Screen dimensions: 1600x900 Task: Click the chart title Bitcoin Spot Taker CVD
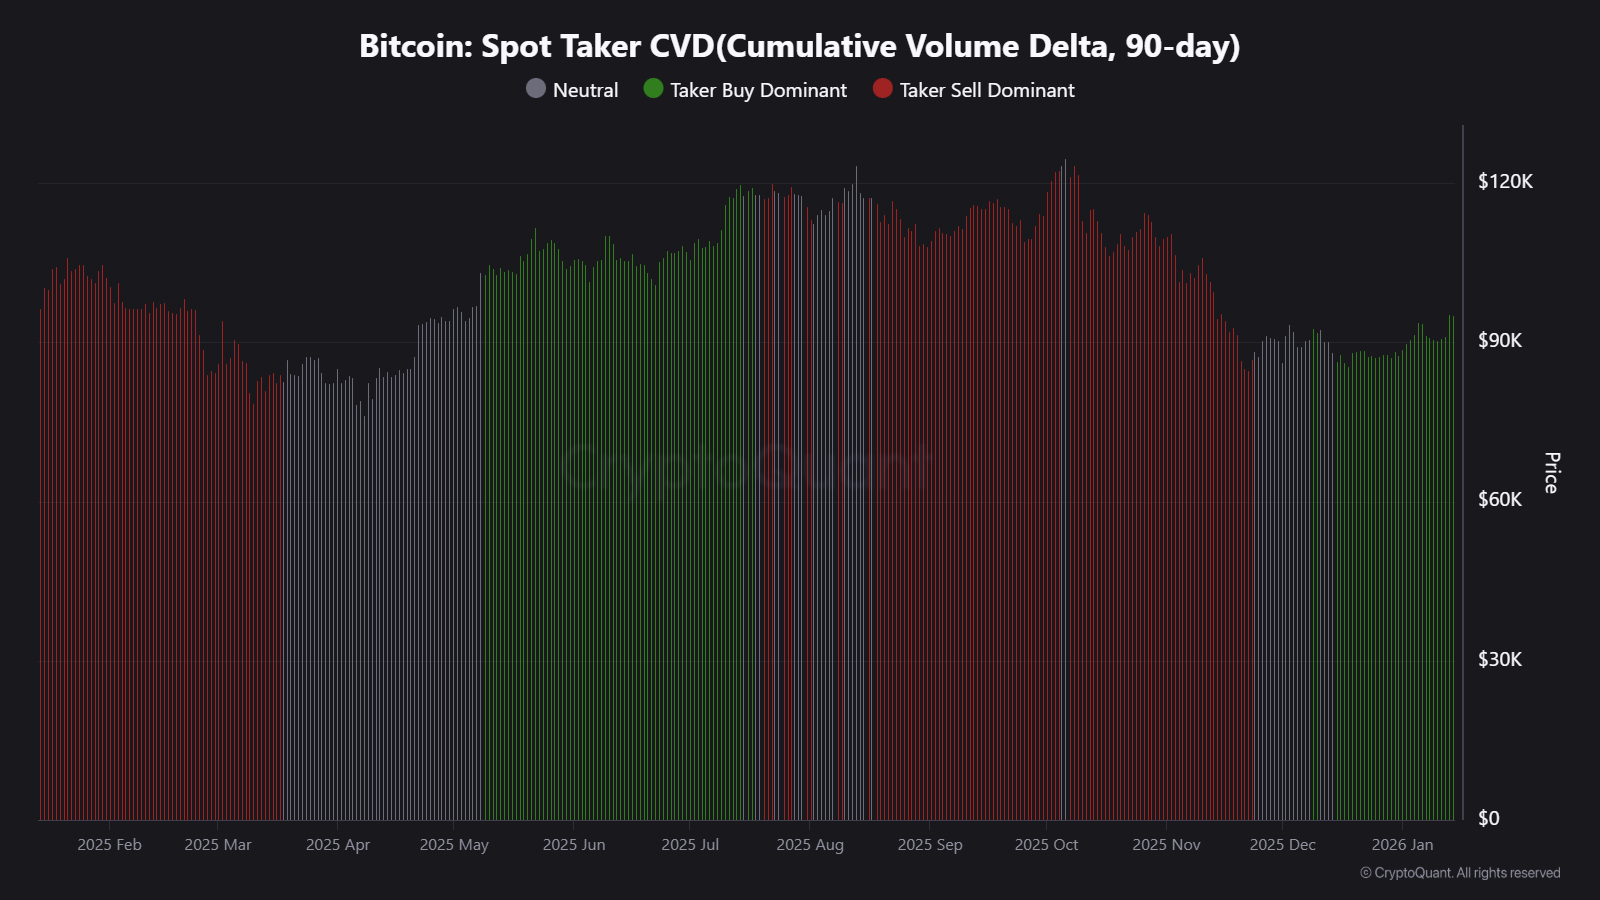click(x=799, y=46)
